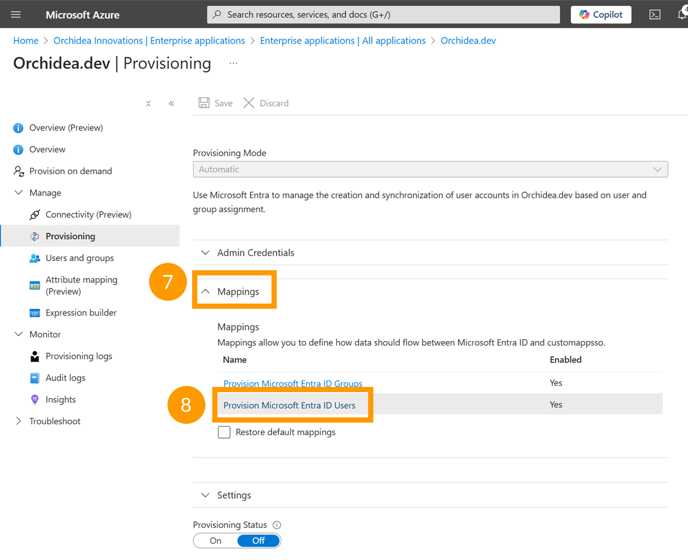Click the Discard X icon
Screen dimensions: 688x560
(x=249, y=103)
